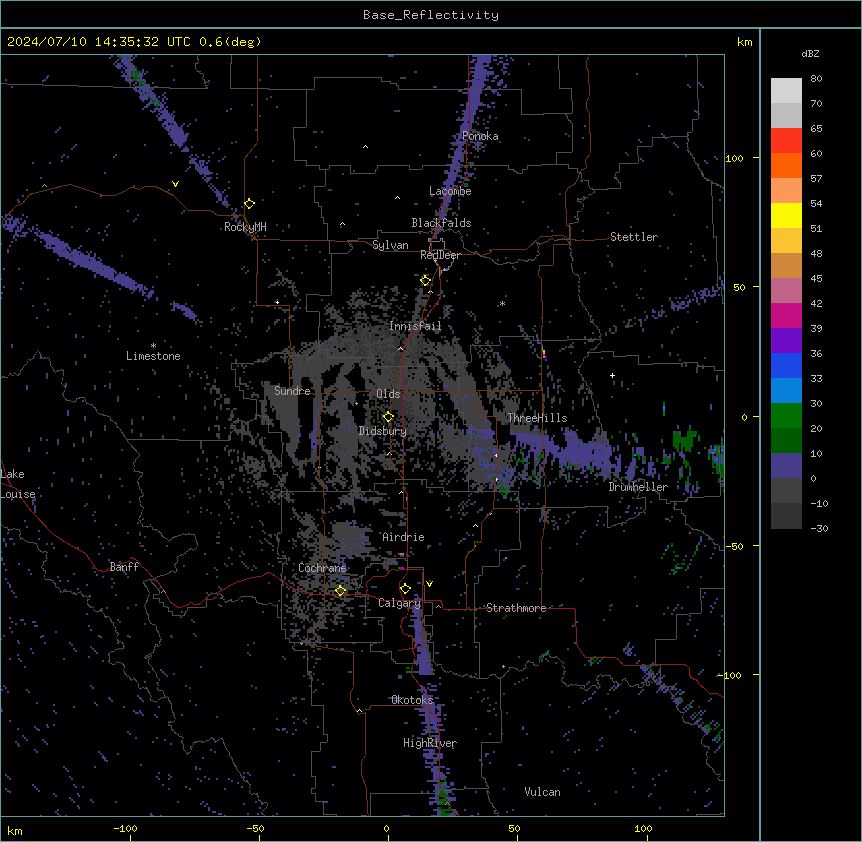
Task: Click the -30 value in dBZ legend
Action: click(819, 528)
